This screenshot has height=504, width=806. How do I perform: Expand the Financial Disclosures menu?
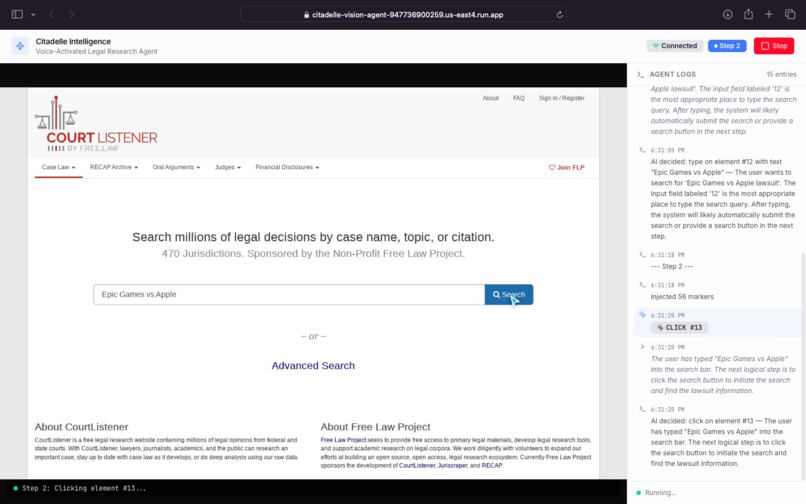(x=287, y=167)
